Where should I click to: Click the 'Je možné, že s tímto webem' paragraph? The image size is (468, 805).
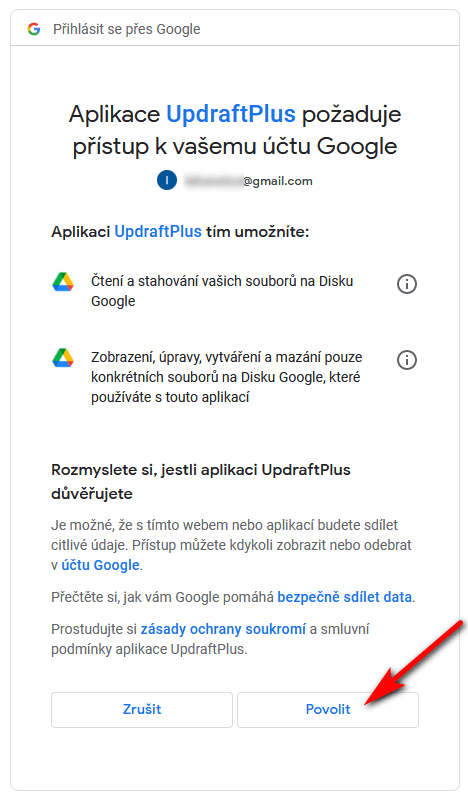click(231, 545)
